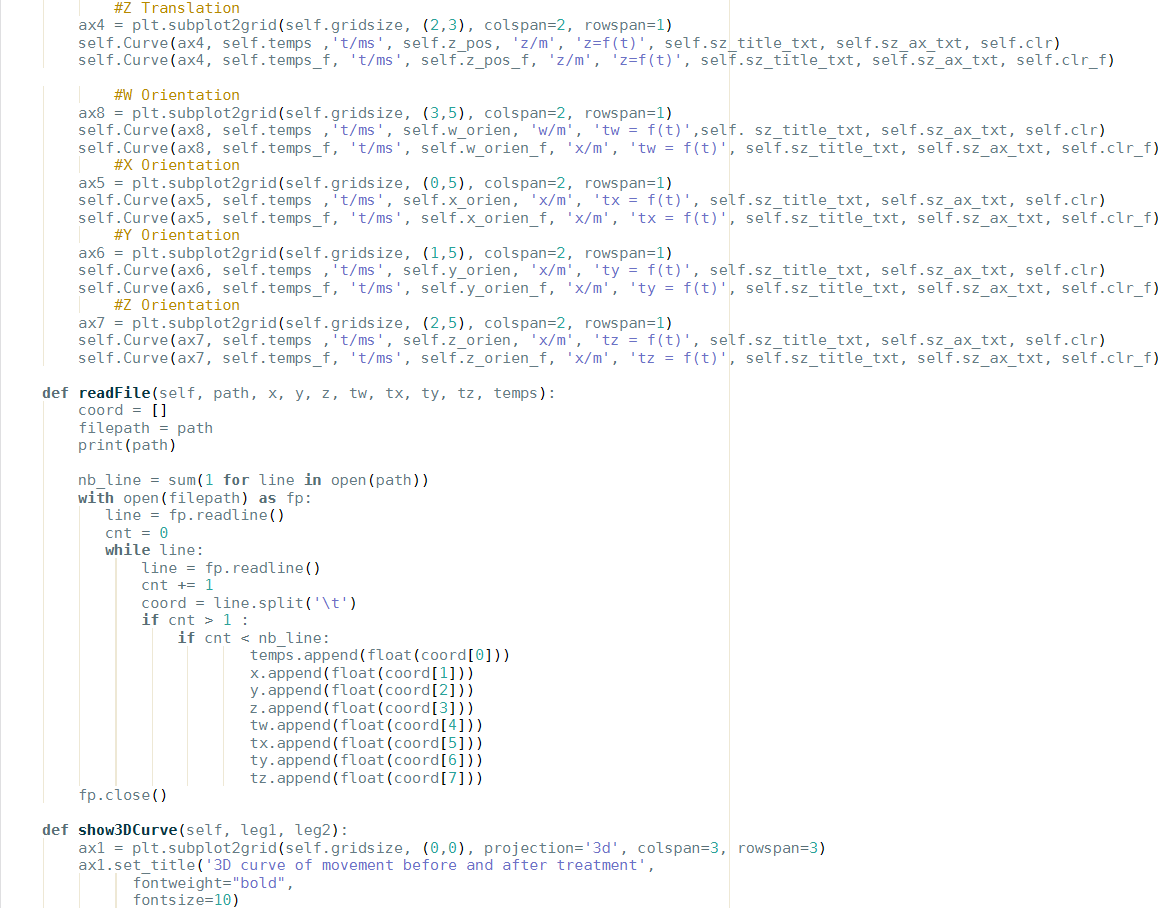This screenshot has height=908, width=1169.
Task: Select the temps.append(float(coord[0])) line
Action: pos(350,655)
